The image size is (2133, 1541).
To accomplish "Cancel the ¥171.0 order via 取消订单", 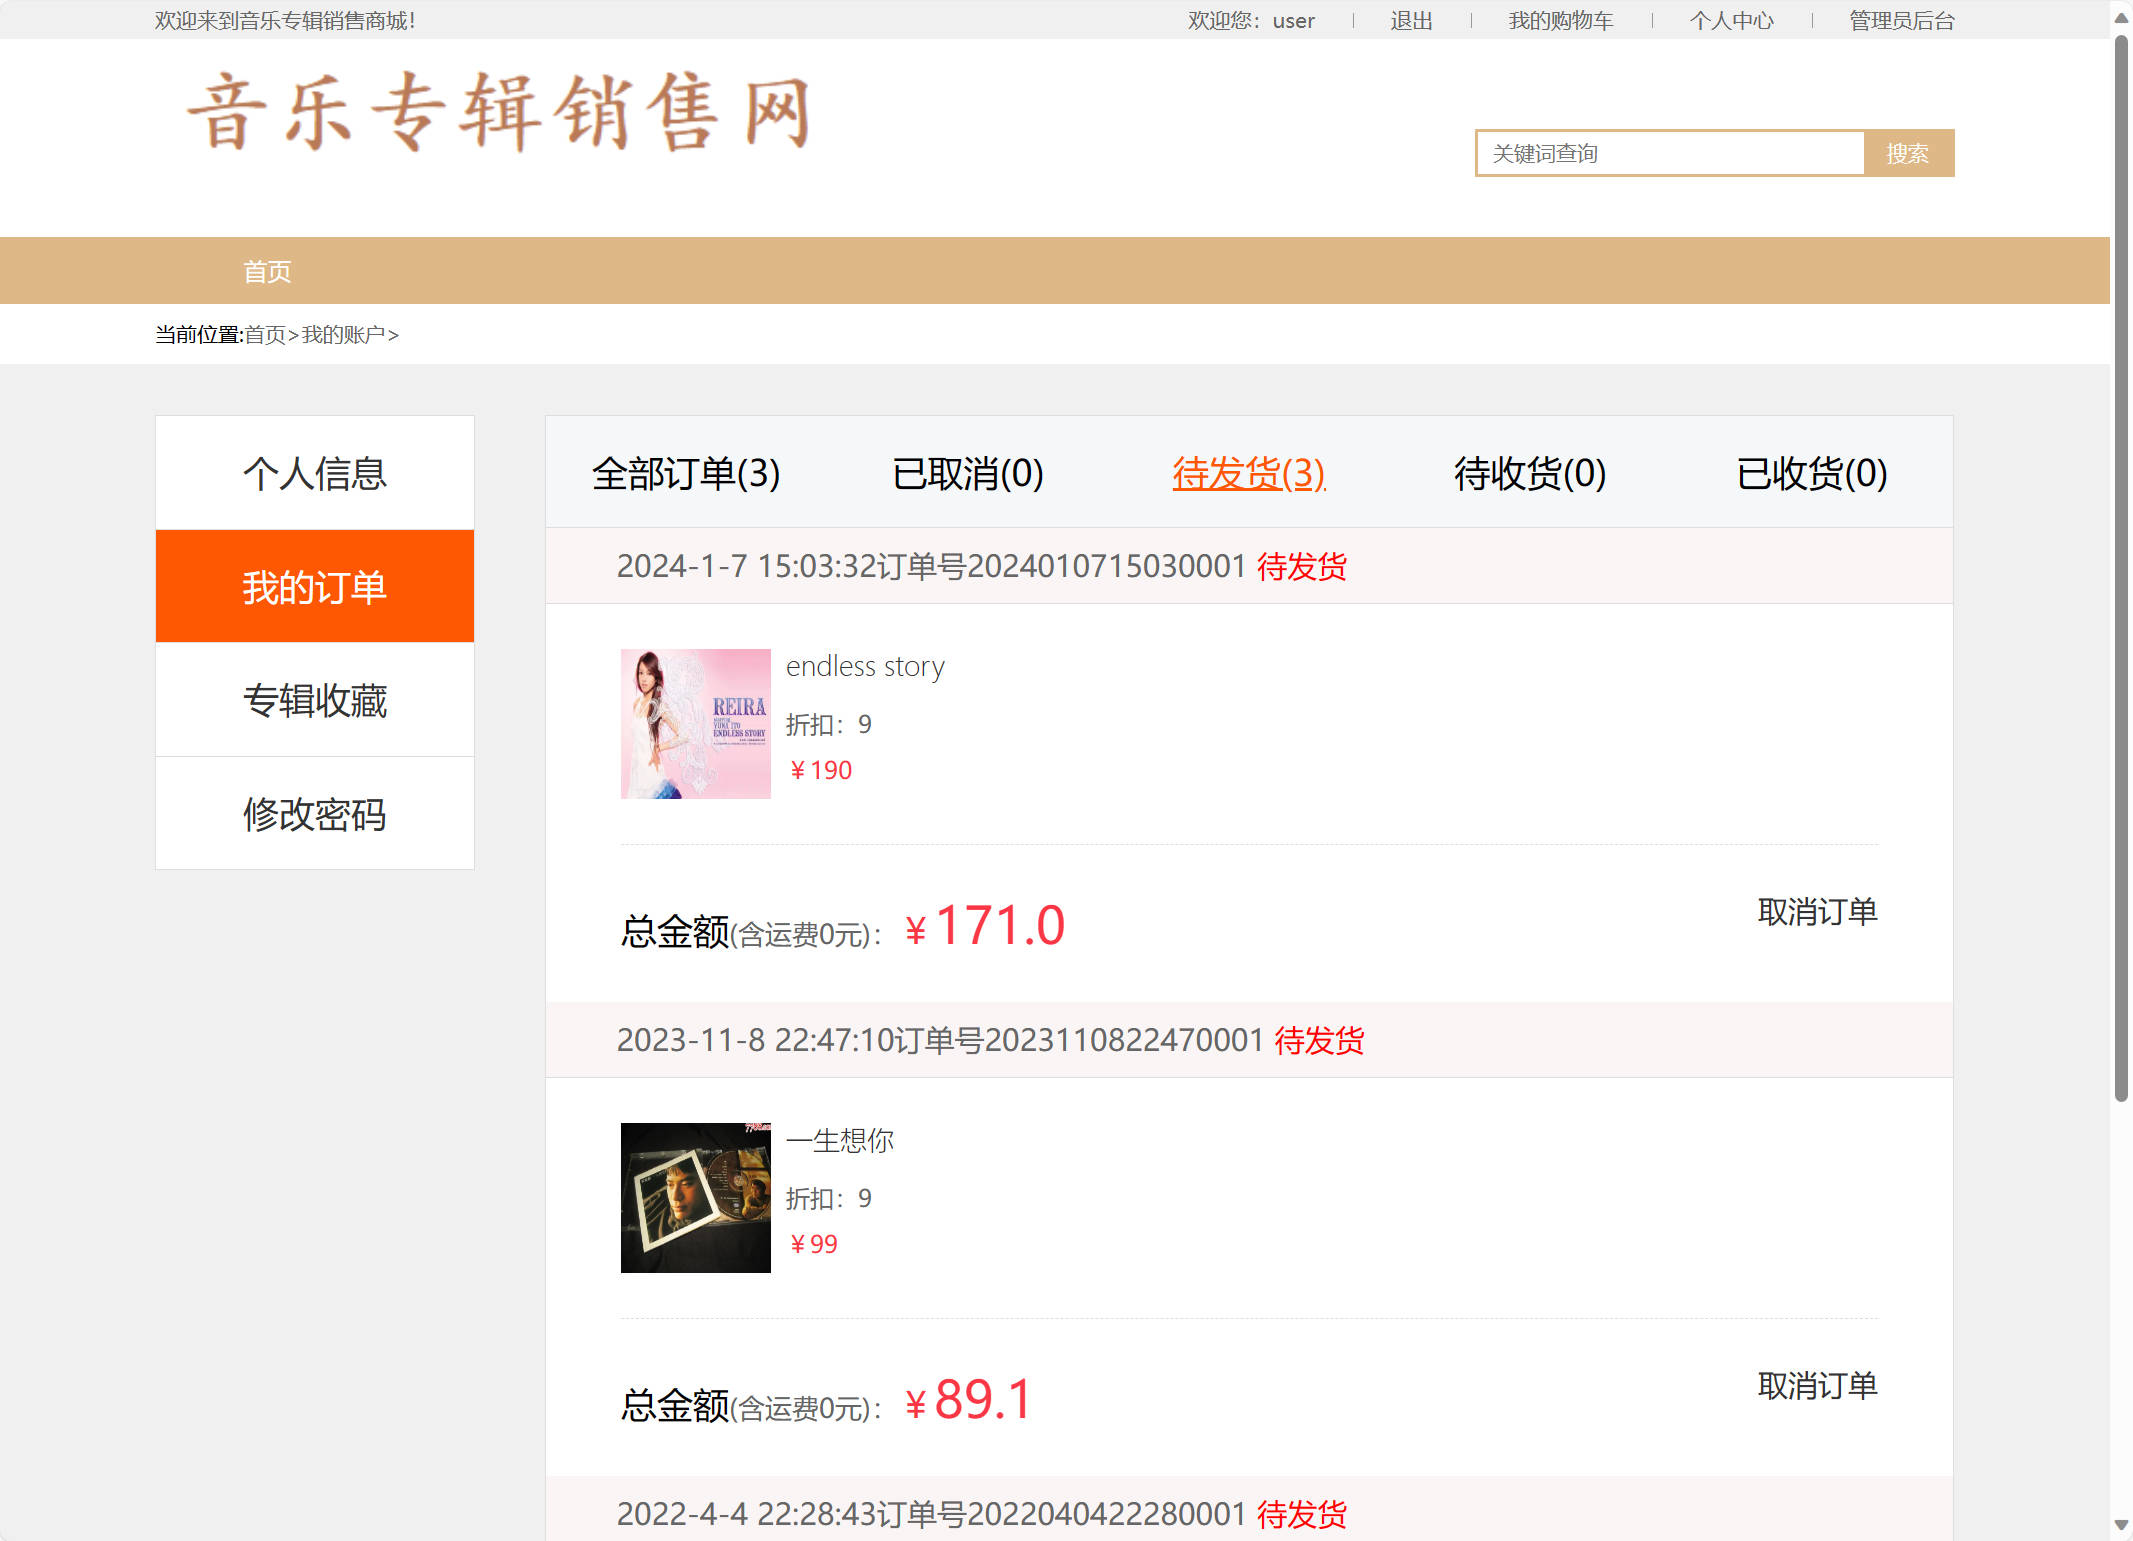I will tap(1816, 911).
